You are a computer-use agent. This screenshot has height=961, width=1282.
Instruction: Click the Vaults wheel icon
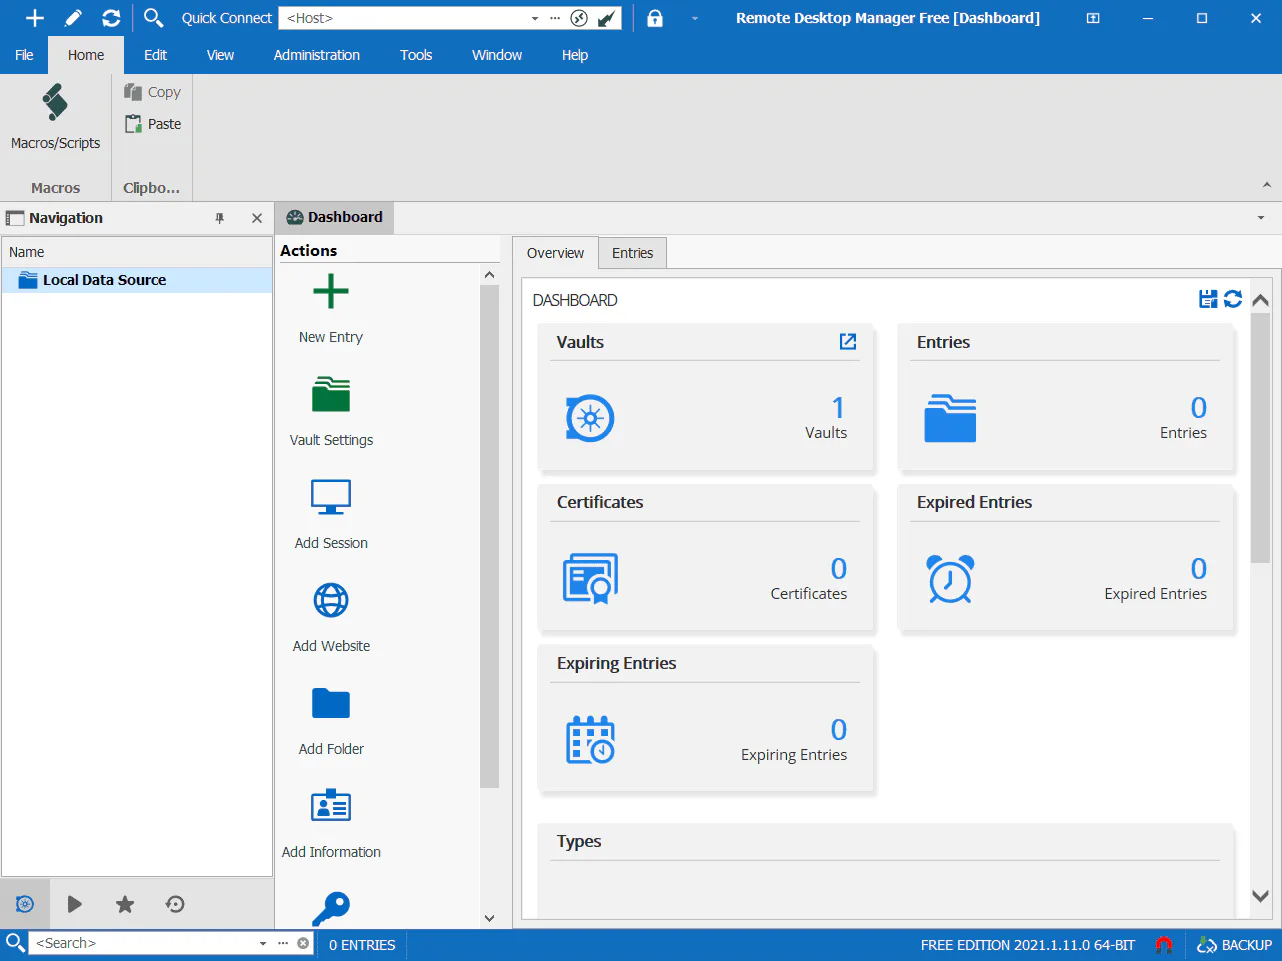tap(590, 419)
